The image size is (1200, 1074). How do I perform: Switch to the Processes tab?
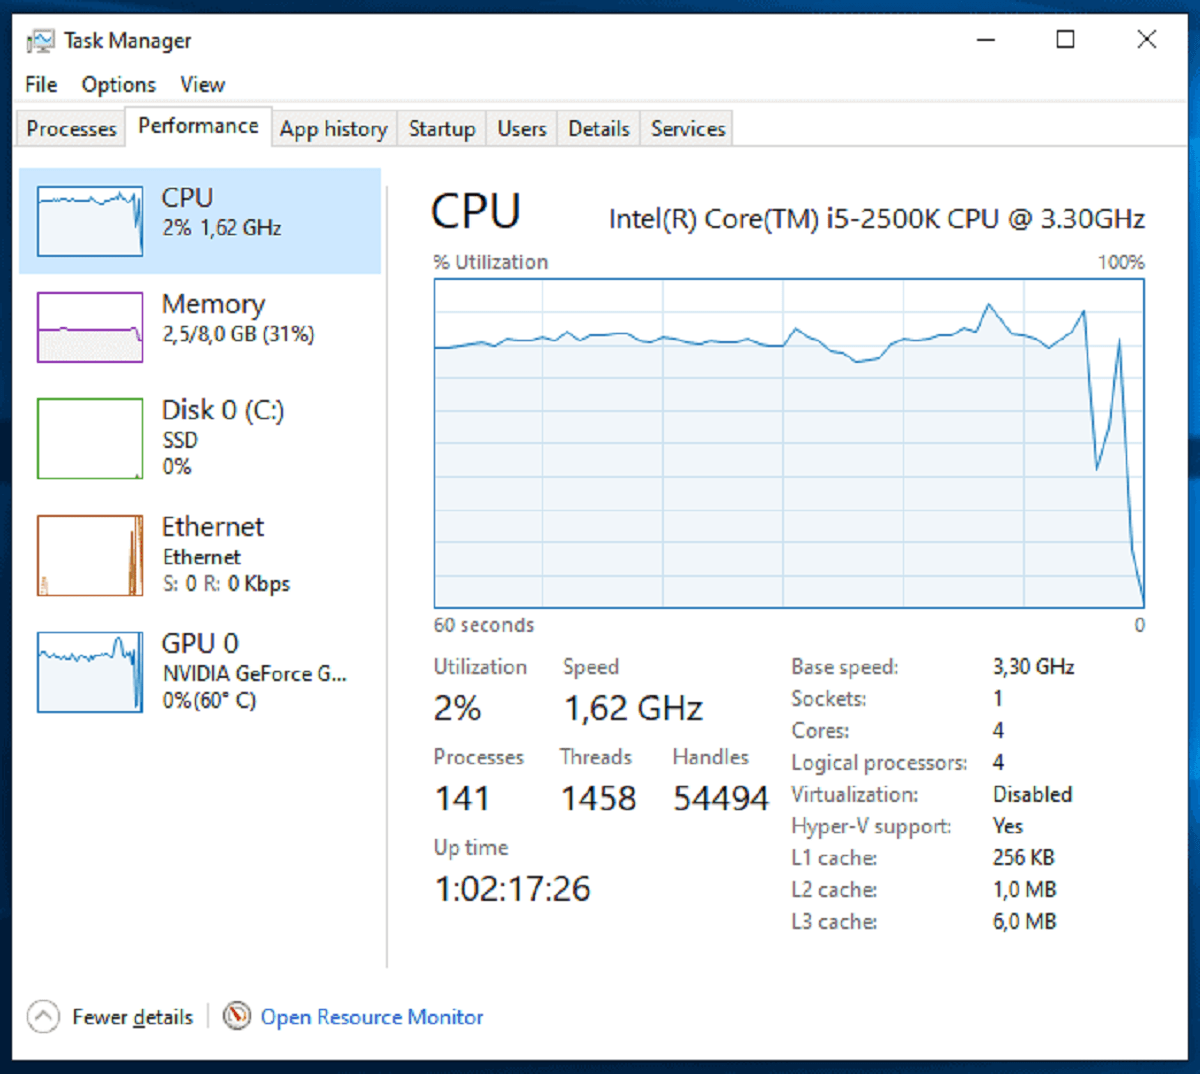(70, 128)
